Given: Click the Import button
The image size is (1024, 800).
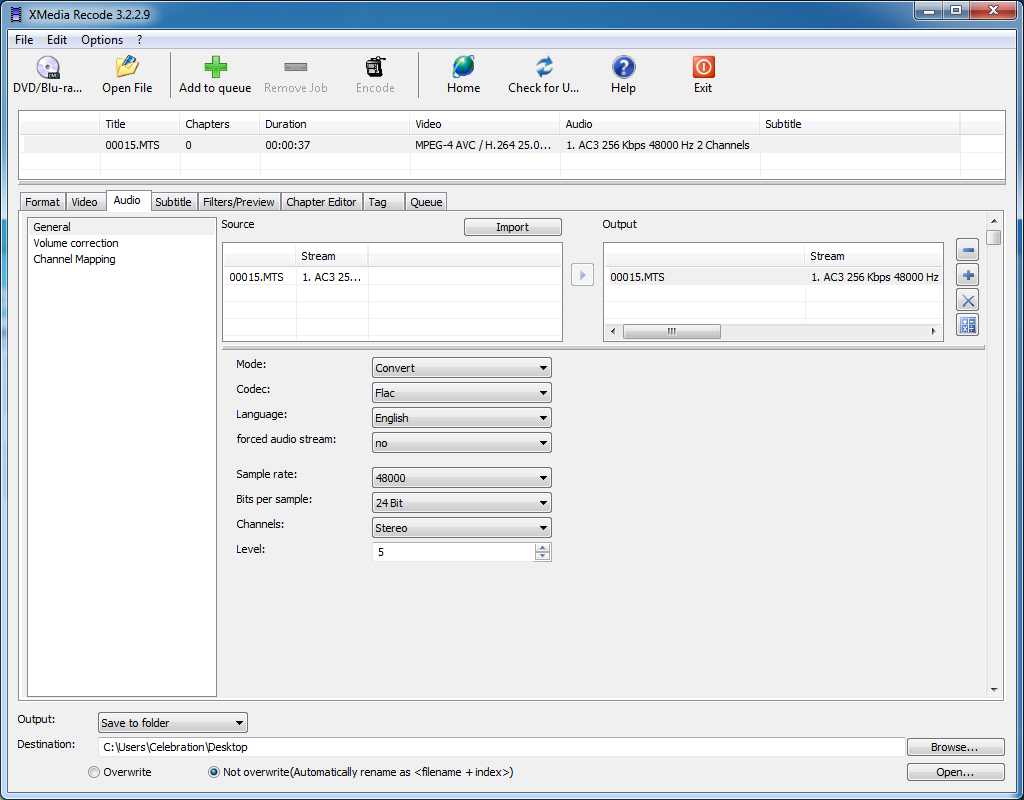Looking at the screenshot, I should tap(512, 227).
